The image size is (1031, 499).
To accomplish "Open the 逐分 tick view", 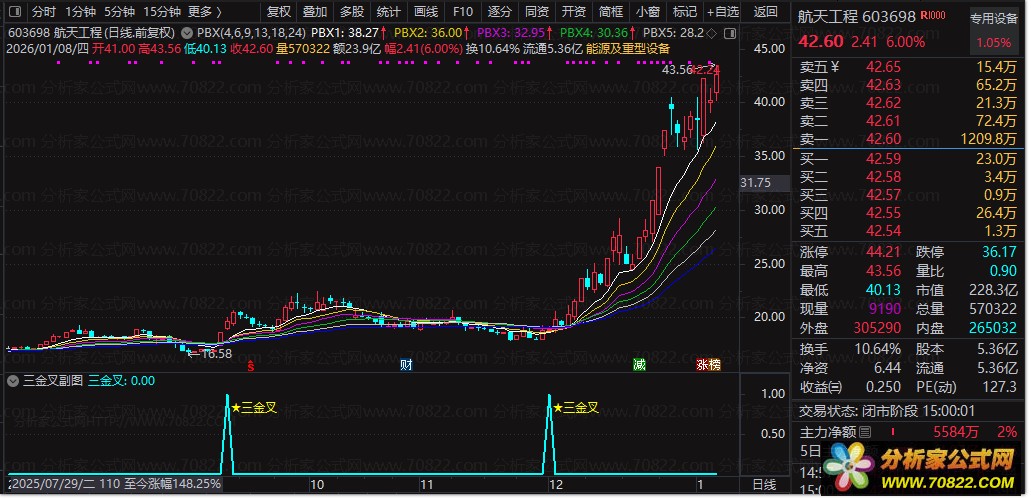I will pyautogui.click(x=500, y=11).
